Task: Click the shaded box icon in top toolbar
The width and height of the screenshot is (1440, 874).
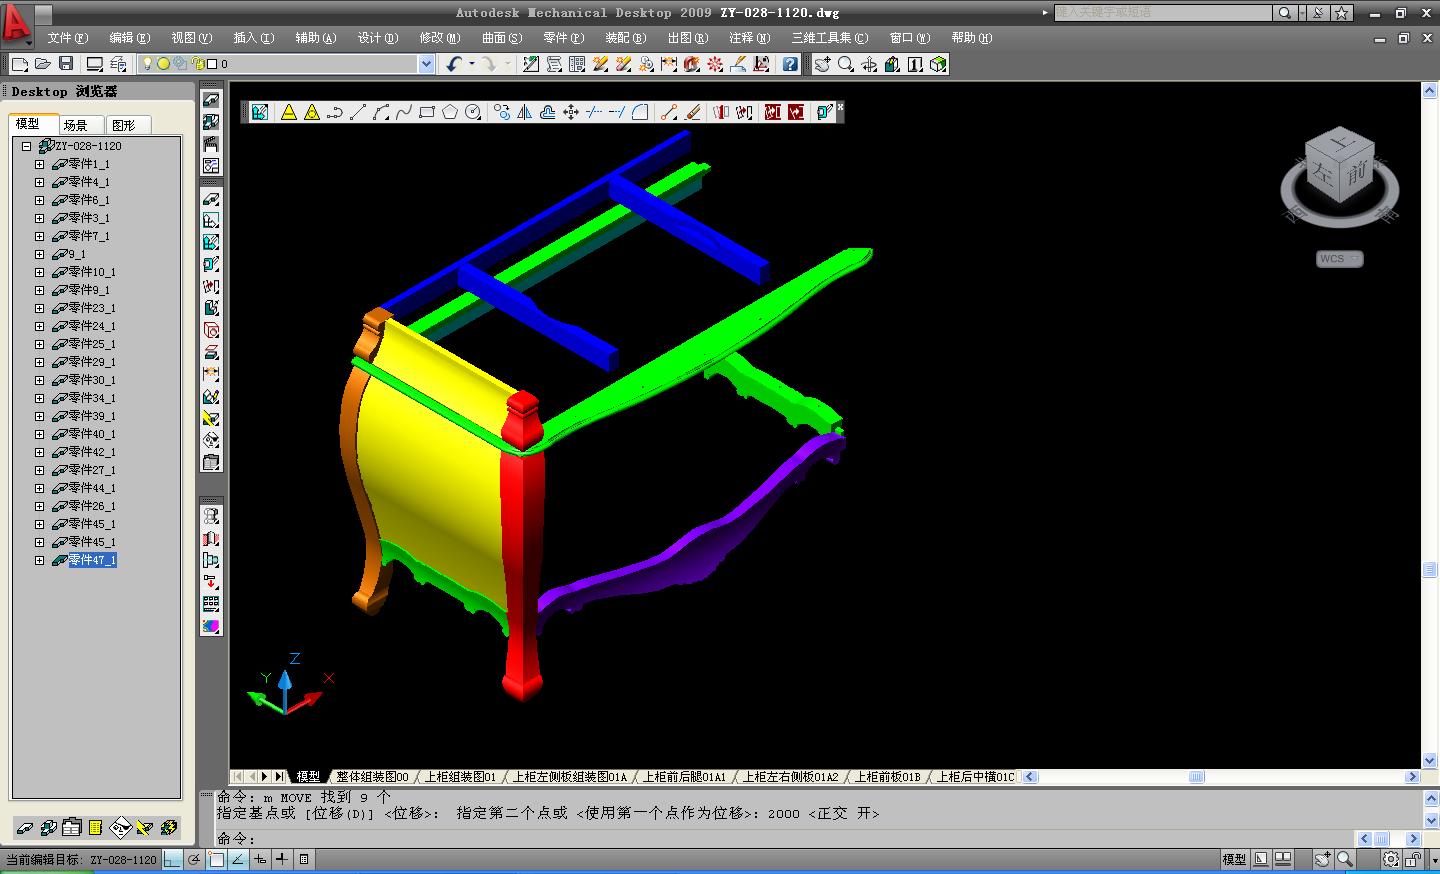Action: point(938,64)
